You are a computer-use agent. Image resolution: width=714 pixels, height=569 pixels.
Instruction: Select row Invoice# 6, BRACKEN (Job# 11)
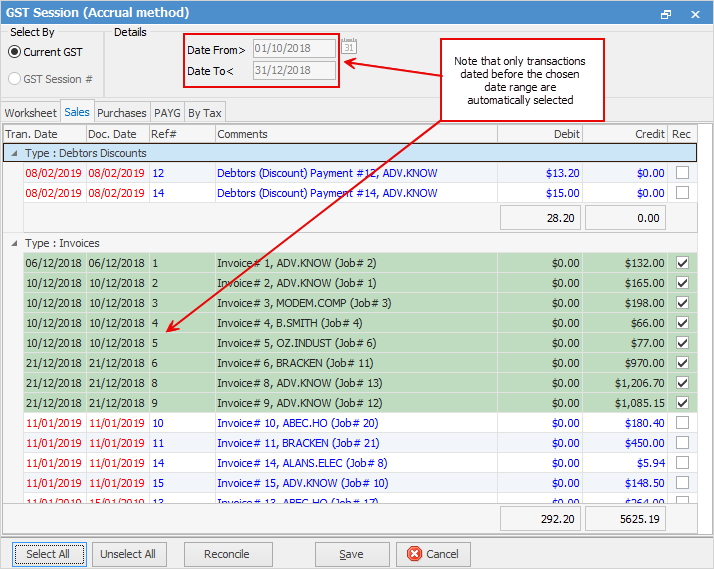coord(360,363)
